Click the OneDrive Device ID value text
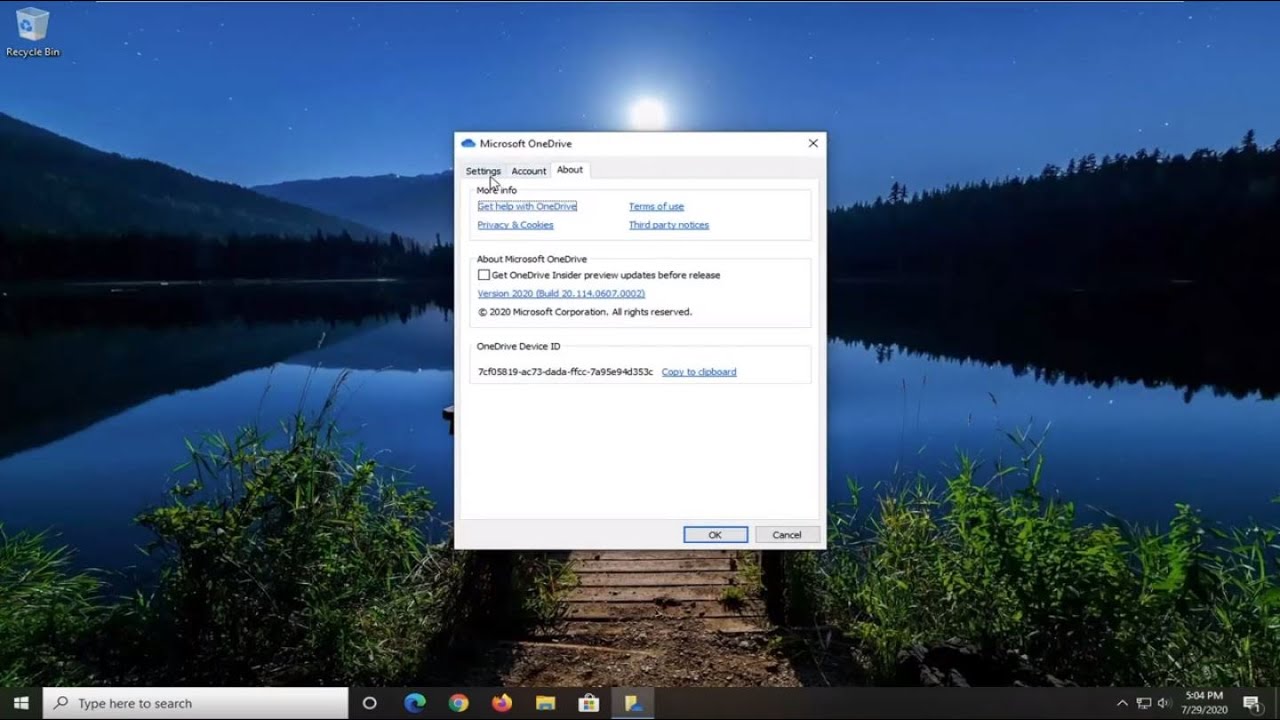Screen dimensions: 1280x720 click(565, 372)
